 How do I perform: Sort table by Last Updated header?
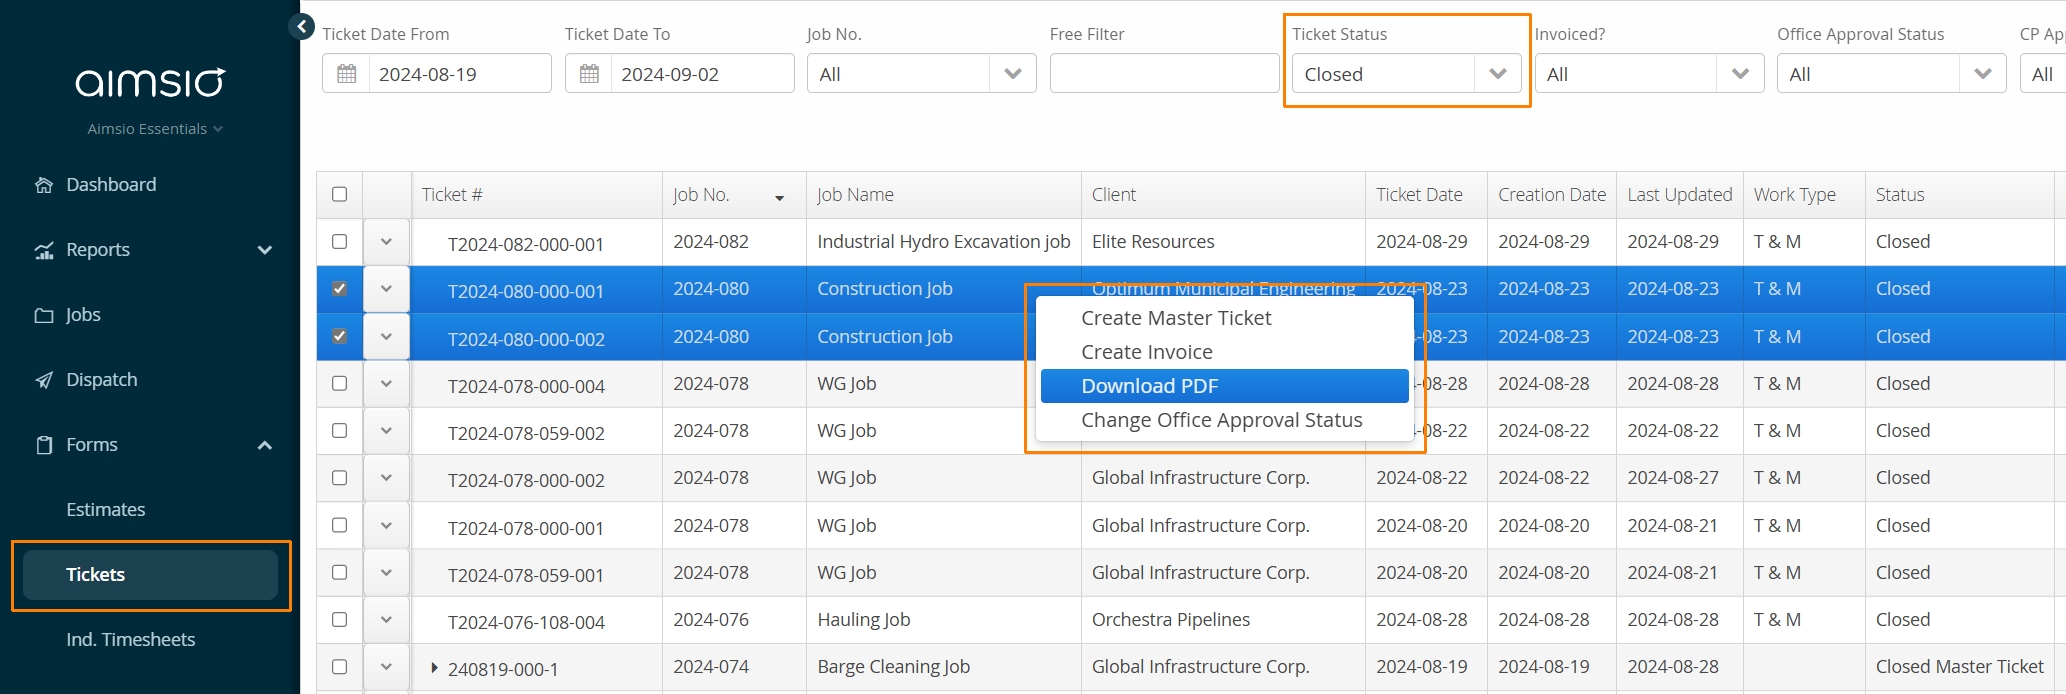click(x=1680, y=195)
